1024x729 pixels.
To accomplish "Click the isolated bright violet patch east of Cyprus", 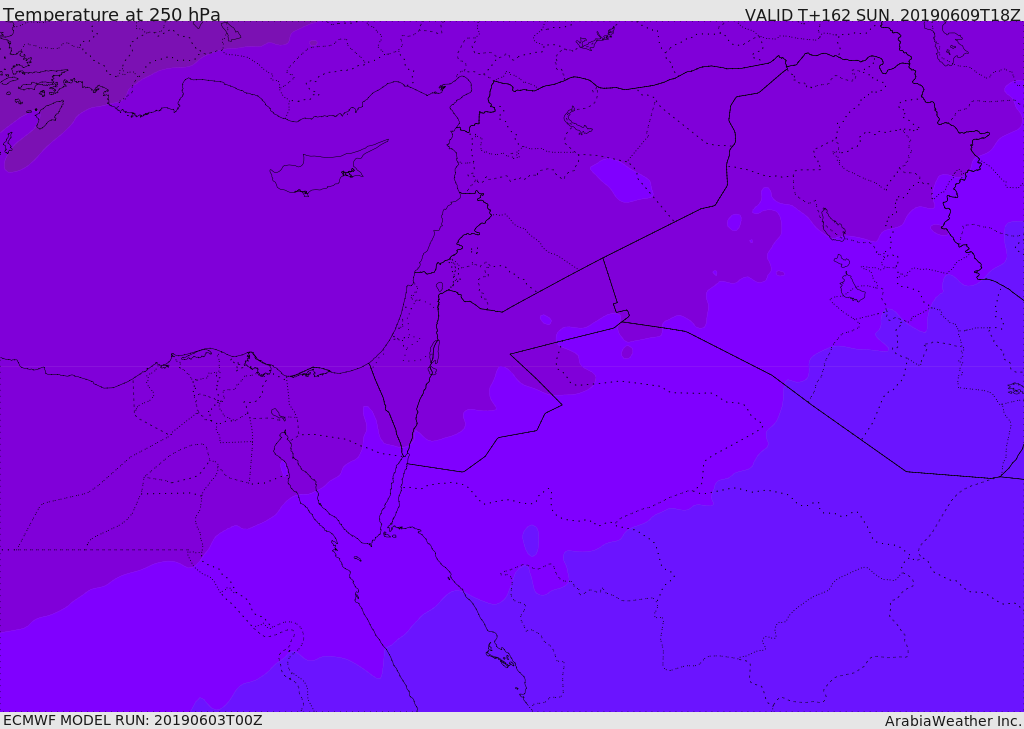I will tap(622, 180).
